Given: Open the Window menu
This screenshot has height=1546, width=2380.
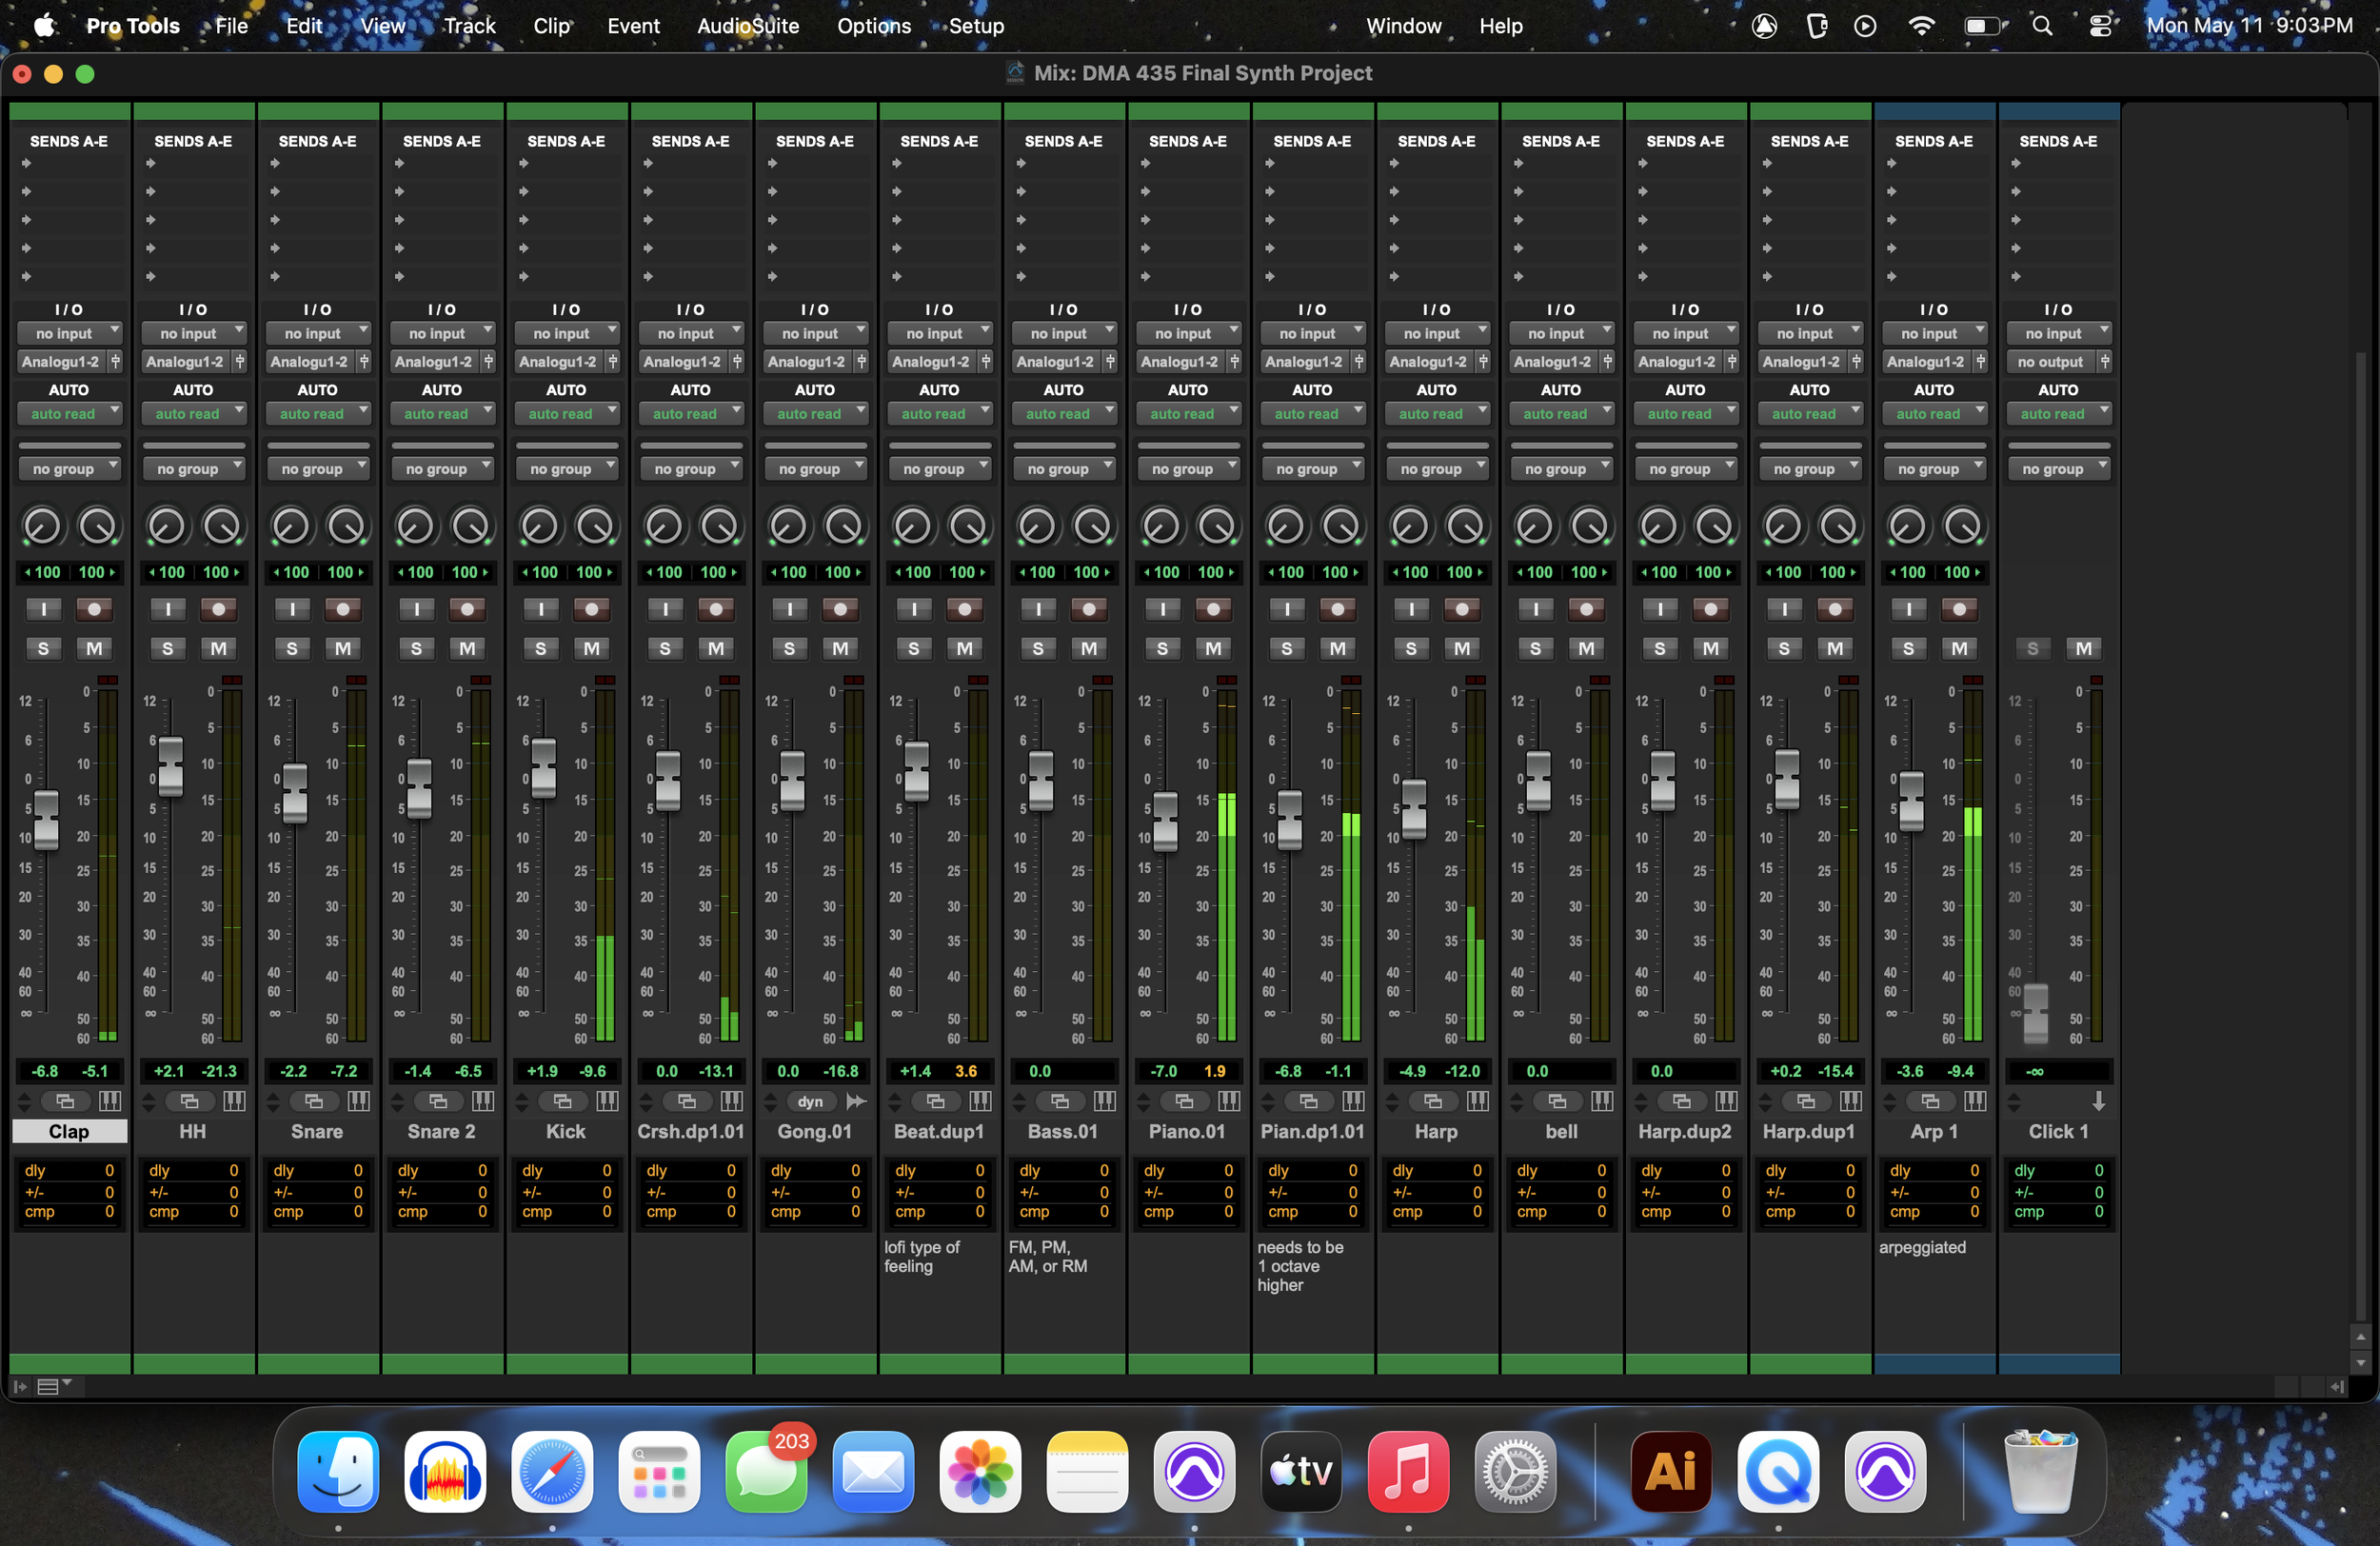Looking at the screenshot, I should click(1403, 26).
